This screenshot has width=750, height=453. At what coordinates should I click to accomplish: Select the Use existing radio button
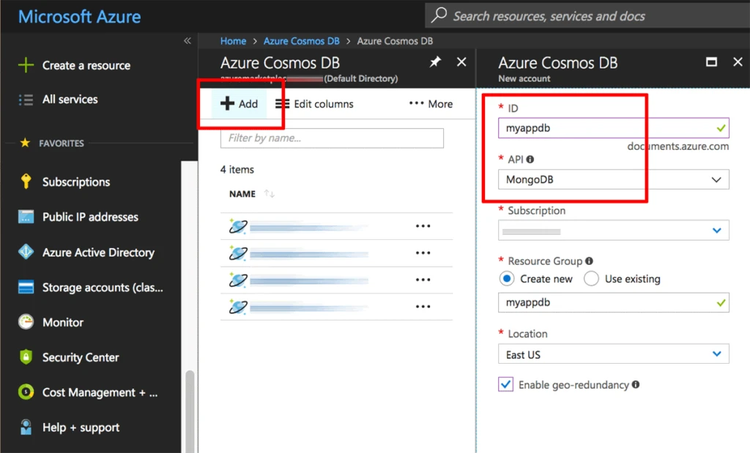[x=591, y=278]
